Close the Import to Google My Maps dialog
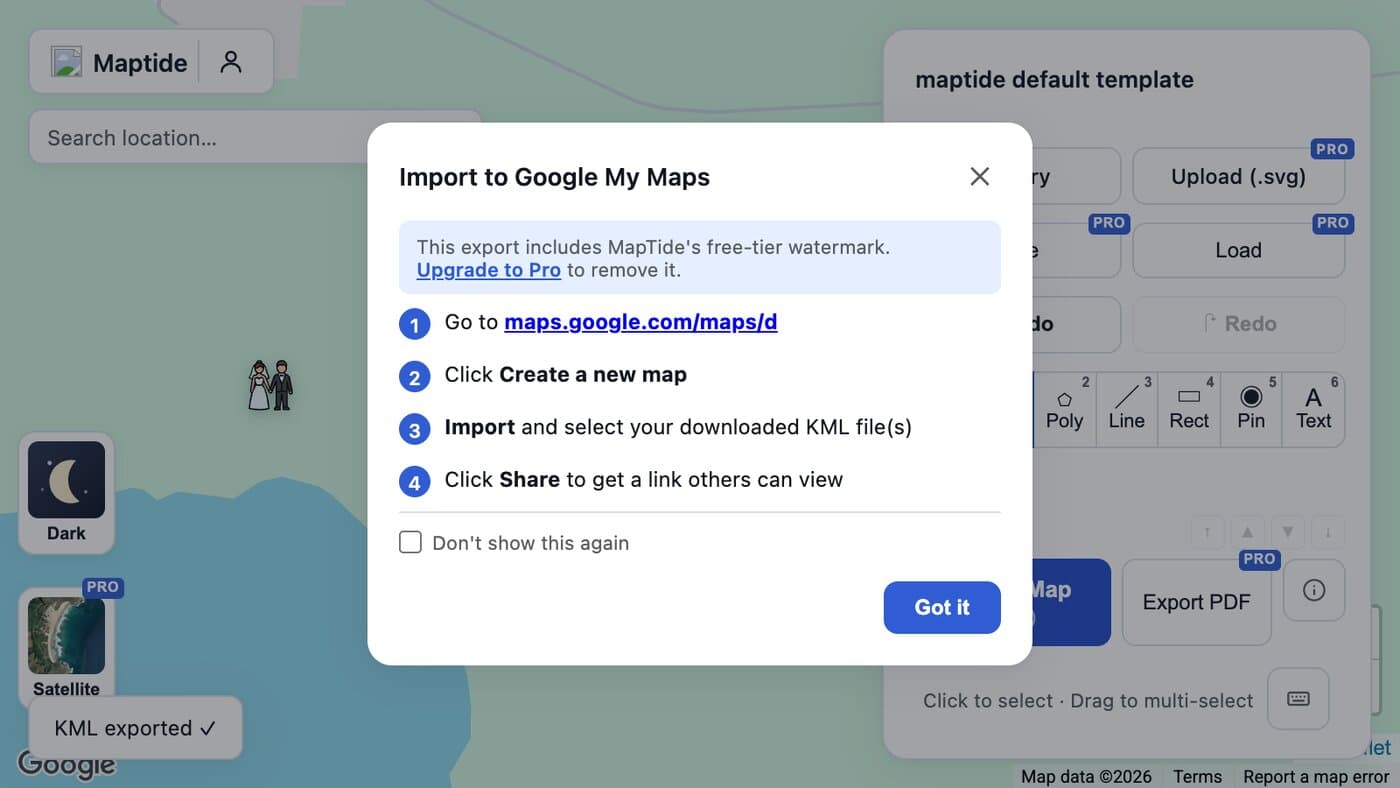 (x=979, y=177)
